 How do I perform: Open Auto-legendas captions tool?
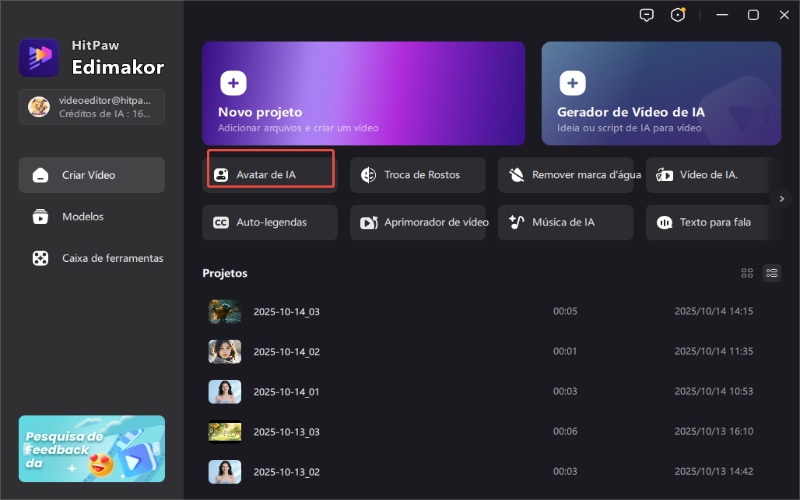pyautogui.click(x=270, y=222)
